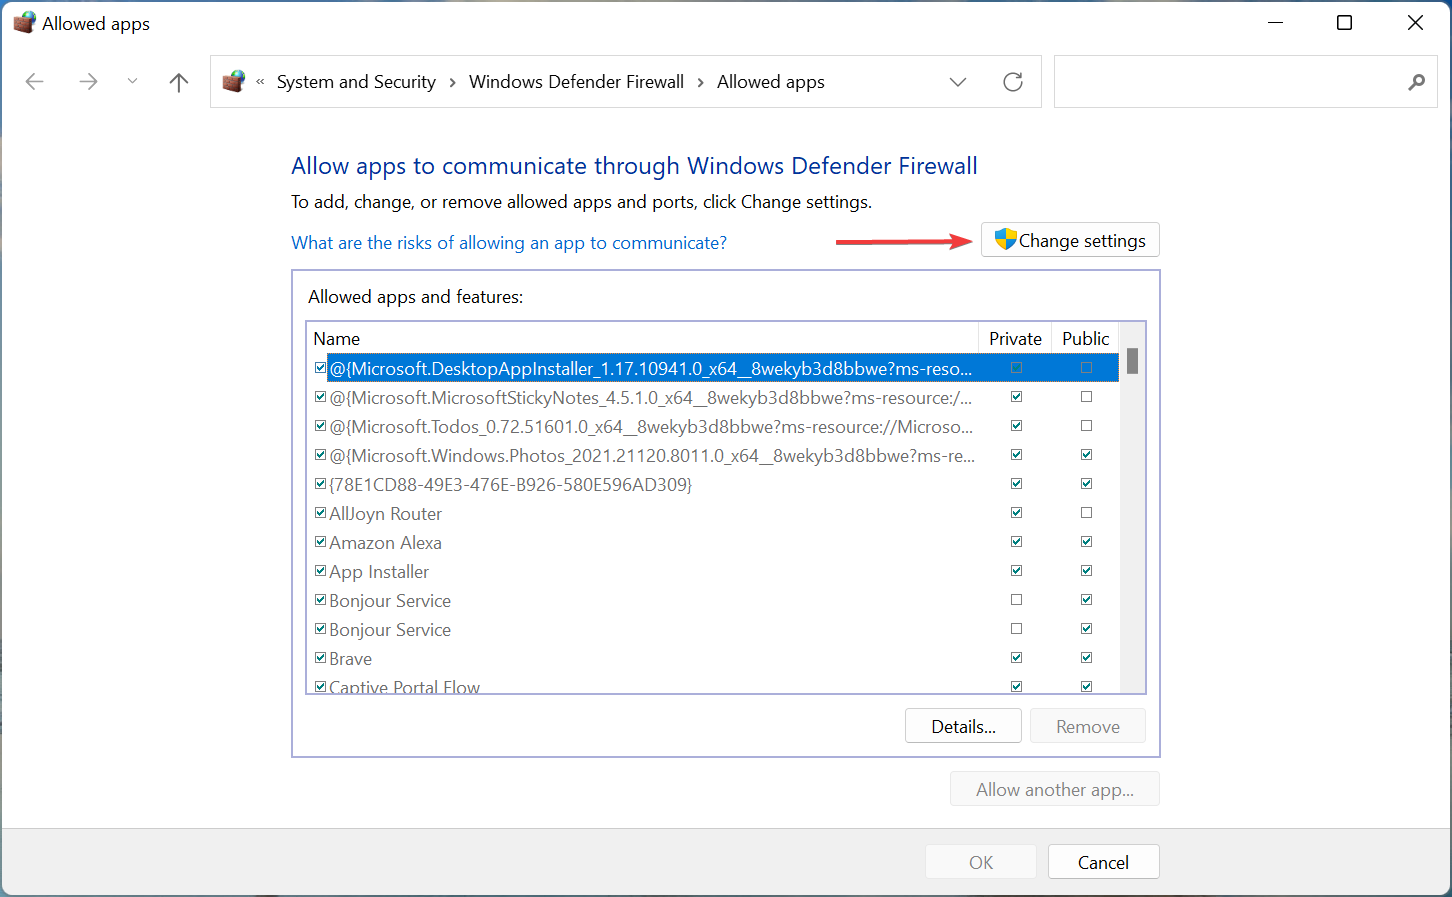Focus the Control Panel search box
The height and width of the screenshot is (897, 1452).
click(1245, 82)
